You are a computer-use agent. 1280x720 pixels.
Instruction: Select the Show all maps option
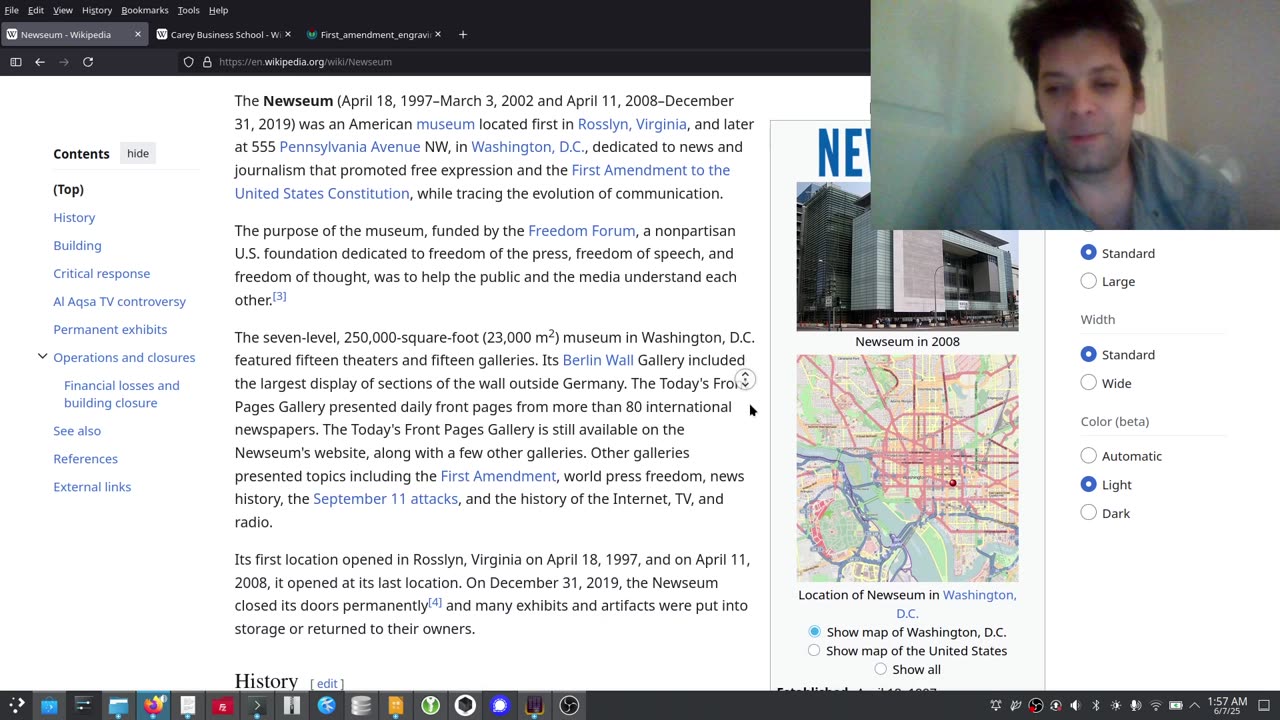(x=880, y=669)
